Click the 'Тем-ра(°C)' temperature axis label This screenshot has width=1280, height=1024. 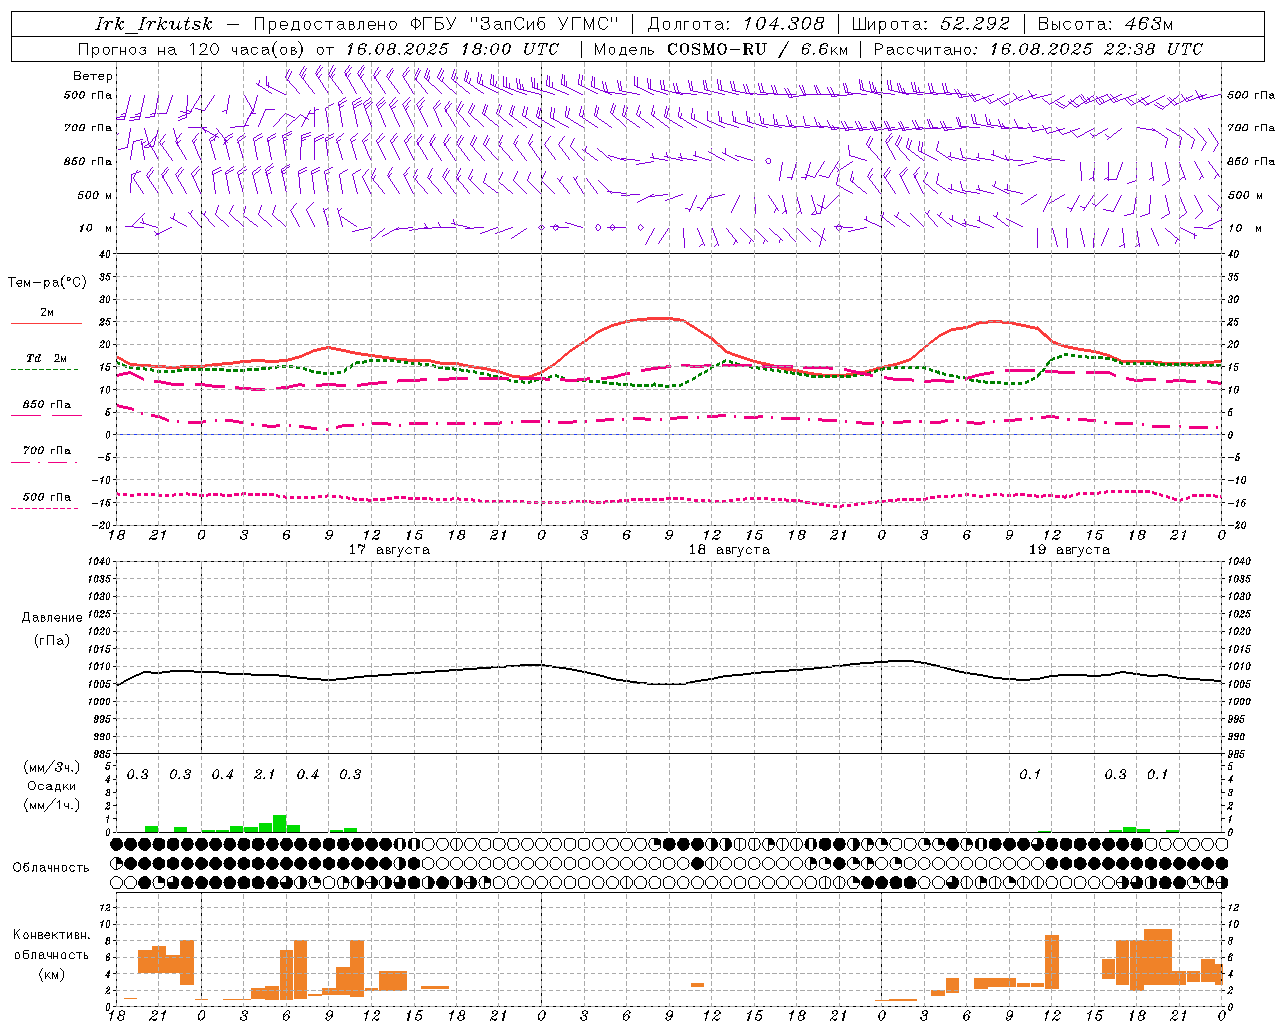(x=47, y=283)
